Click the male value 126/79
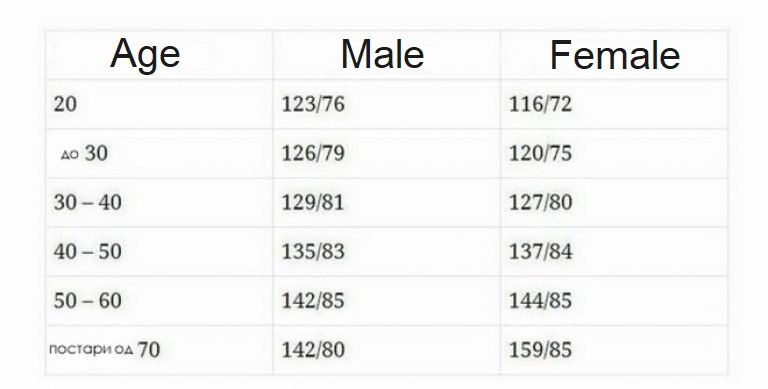 pos(313,153)
